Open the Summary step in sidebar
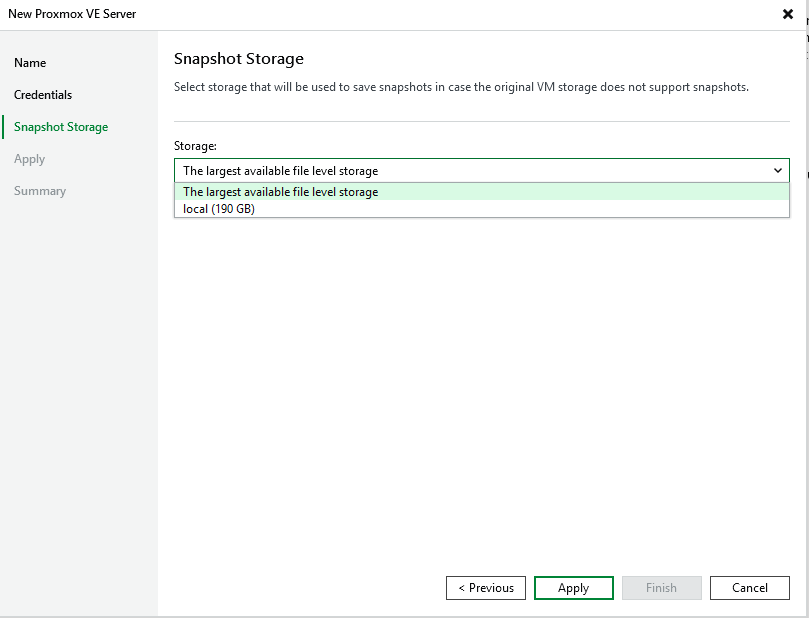 click(x=40, y=191)
